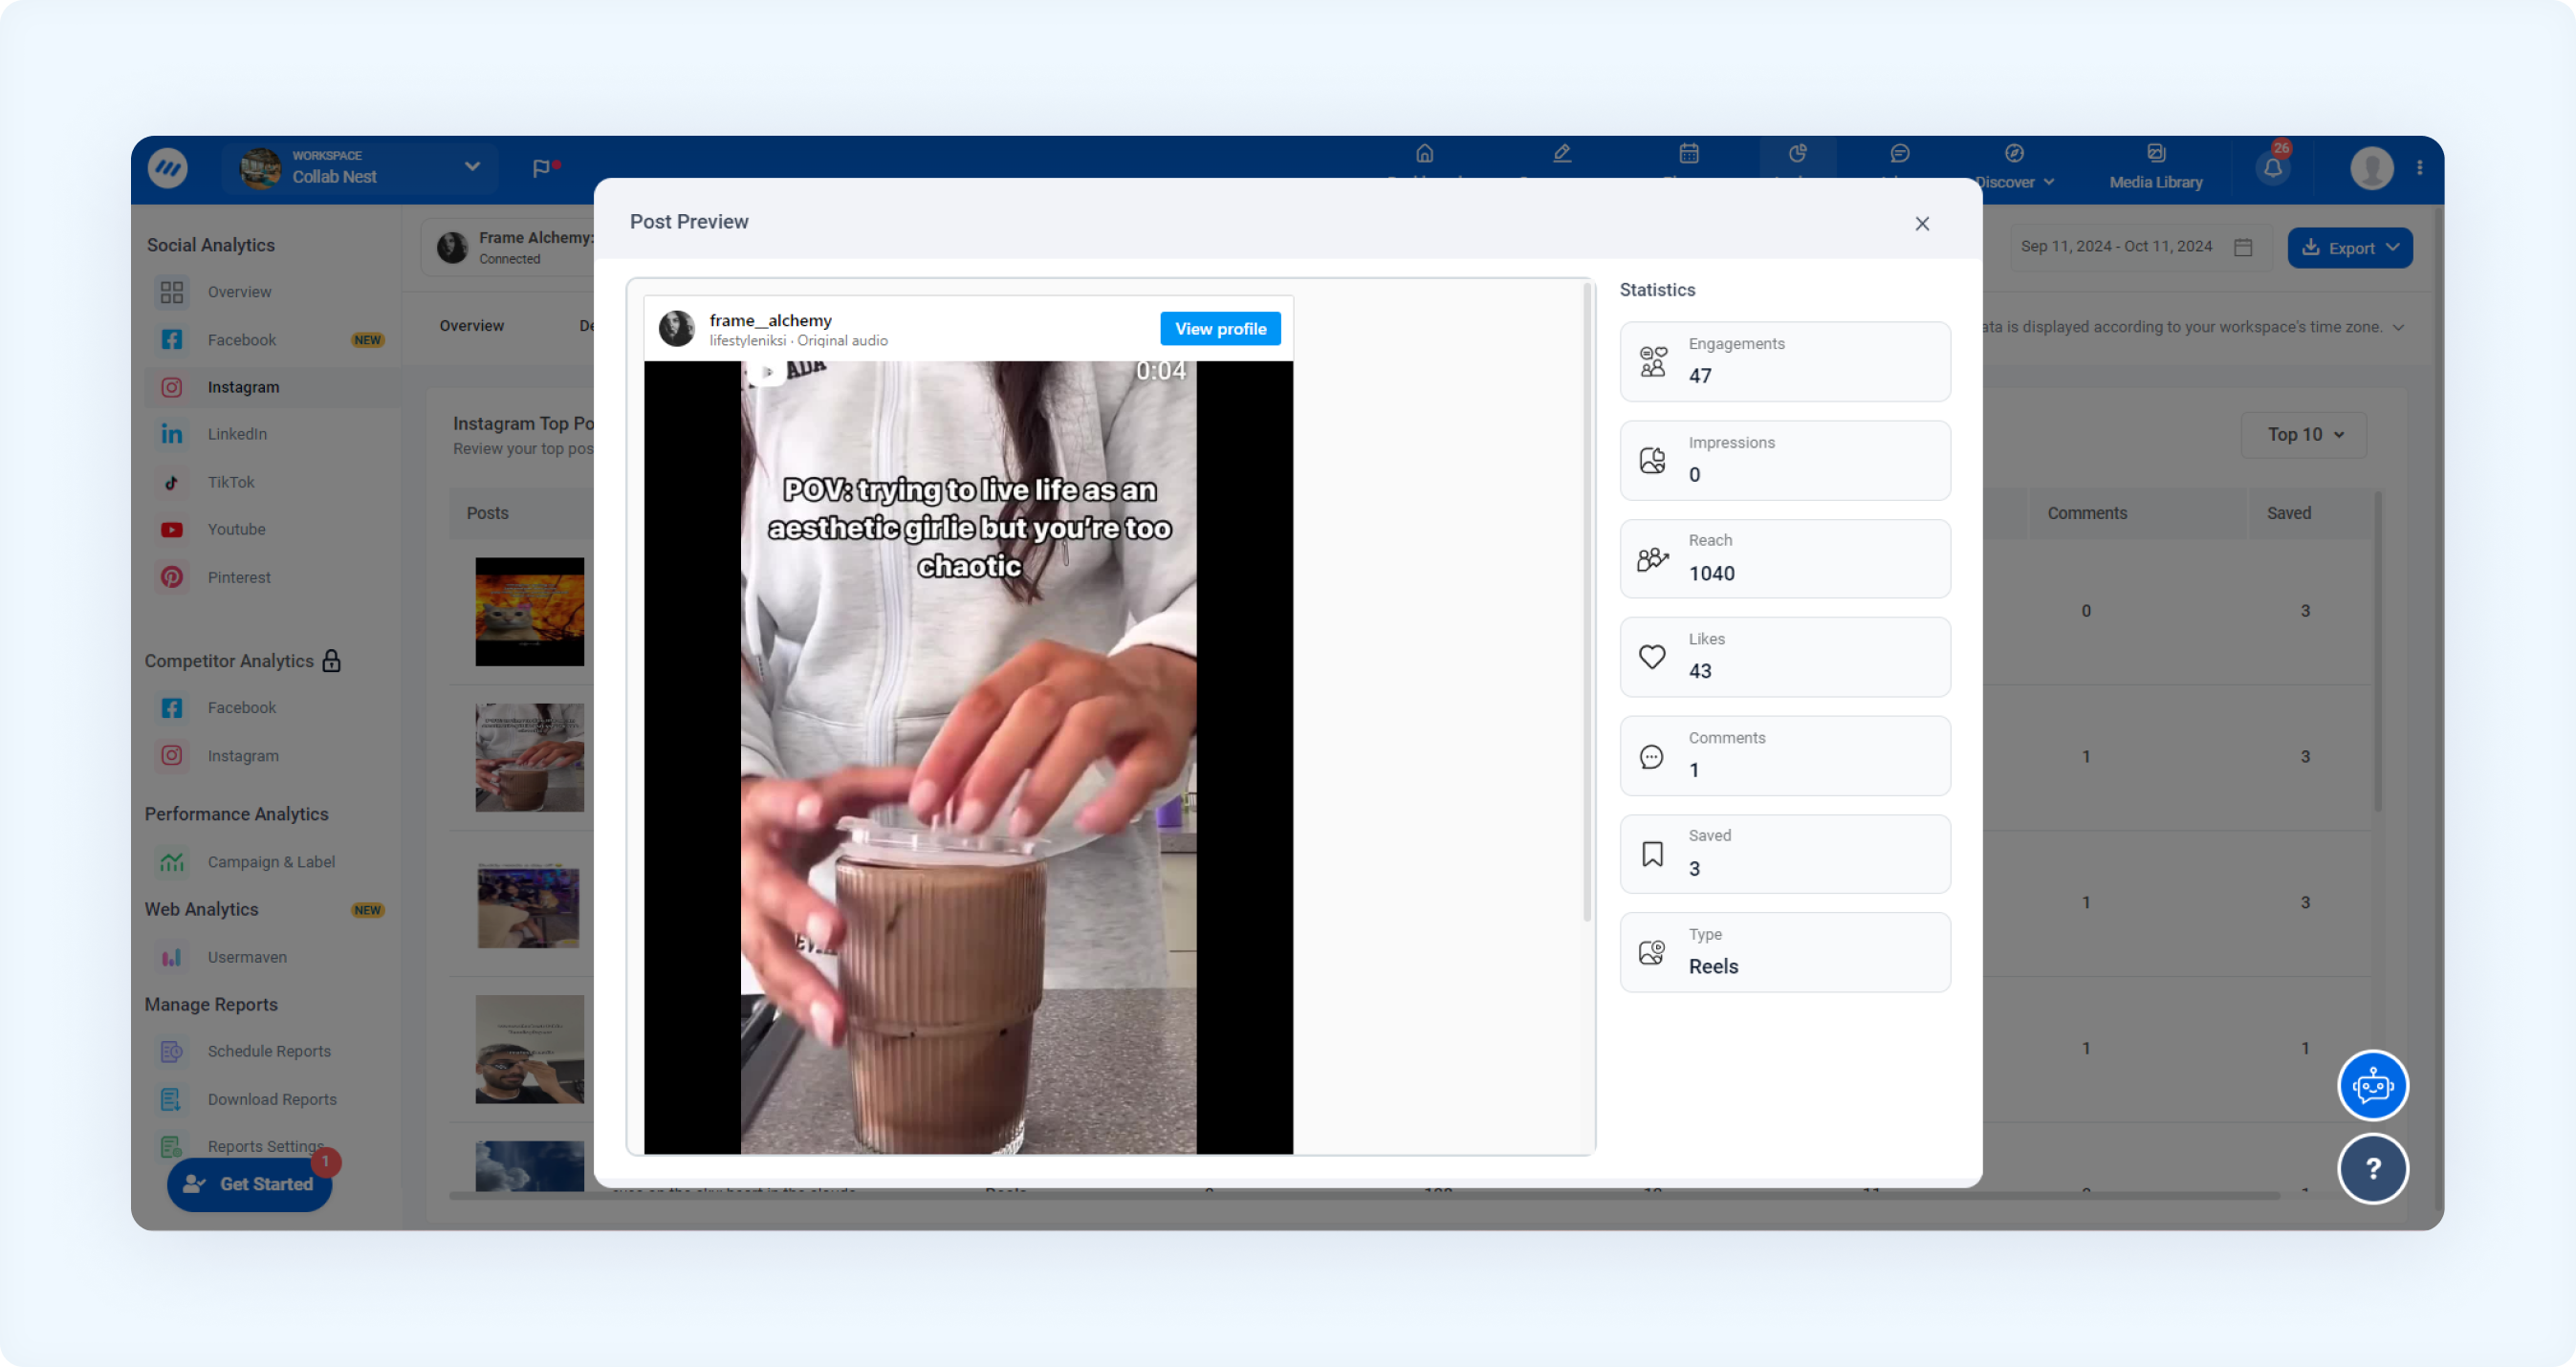Click the Engagements statistic card
This screenshot has width=2576, height=1367.
point(1785,361)
